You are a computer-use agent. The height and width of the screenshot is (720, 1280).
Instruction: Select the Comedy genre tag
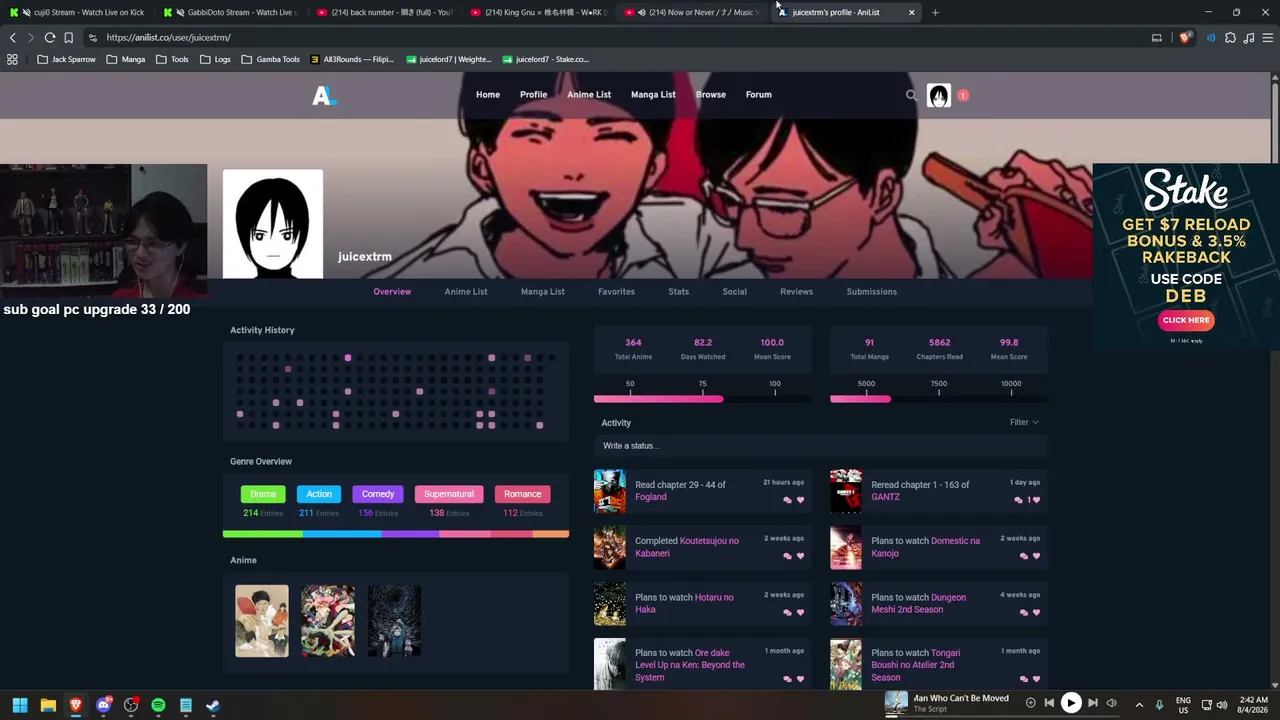[x=378, y=494]
